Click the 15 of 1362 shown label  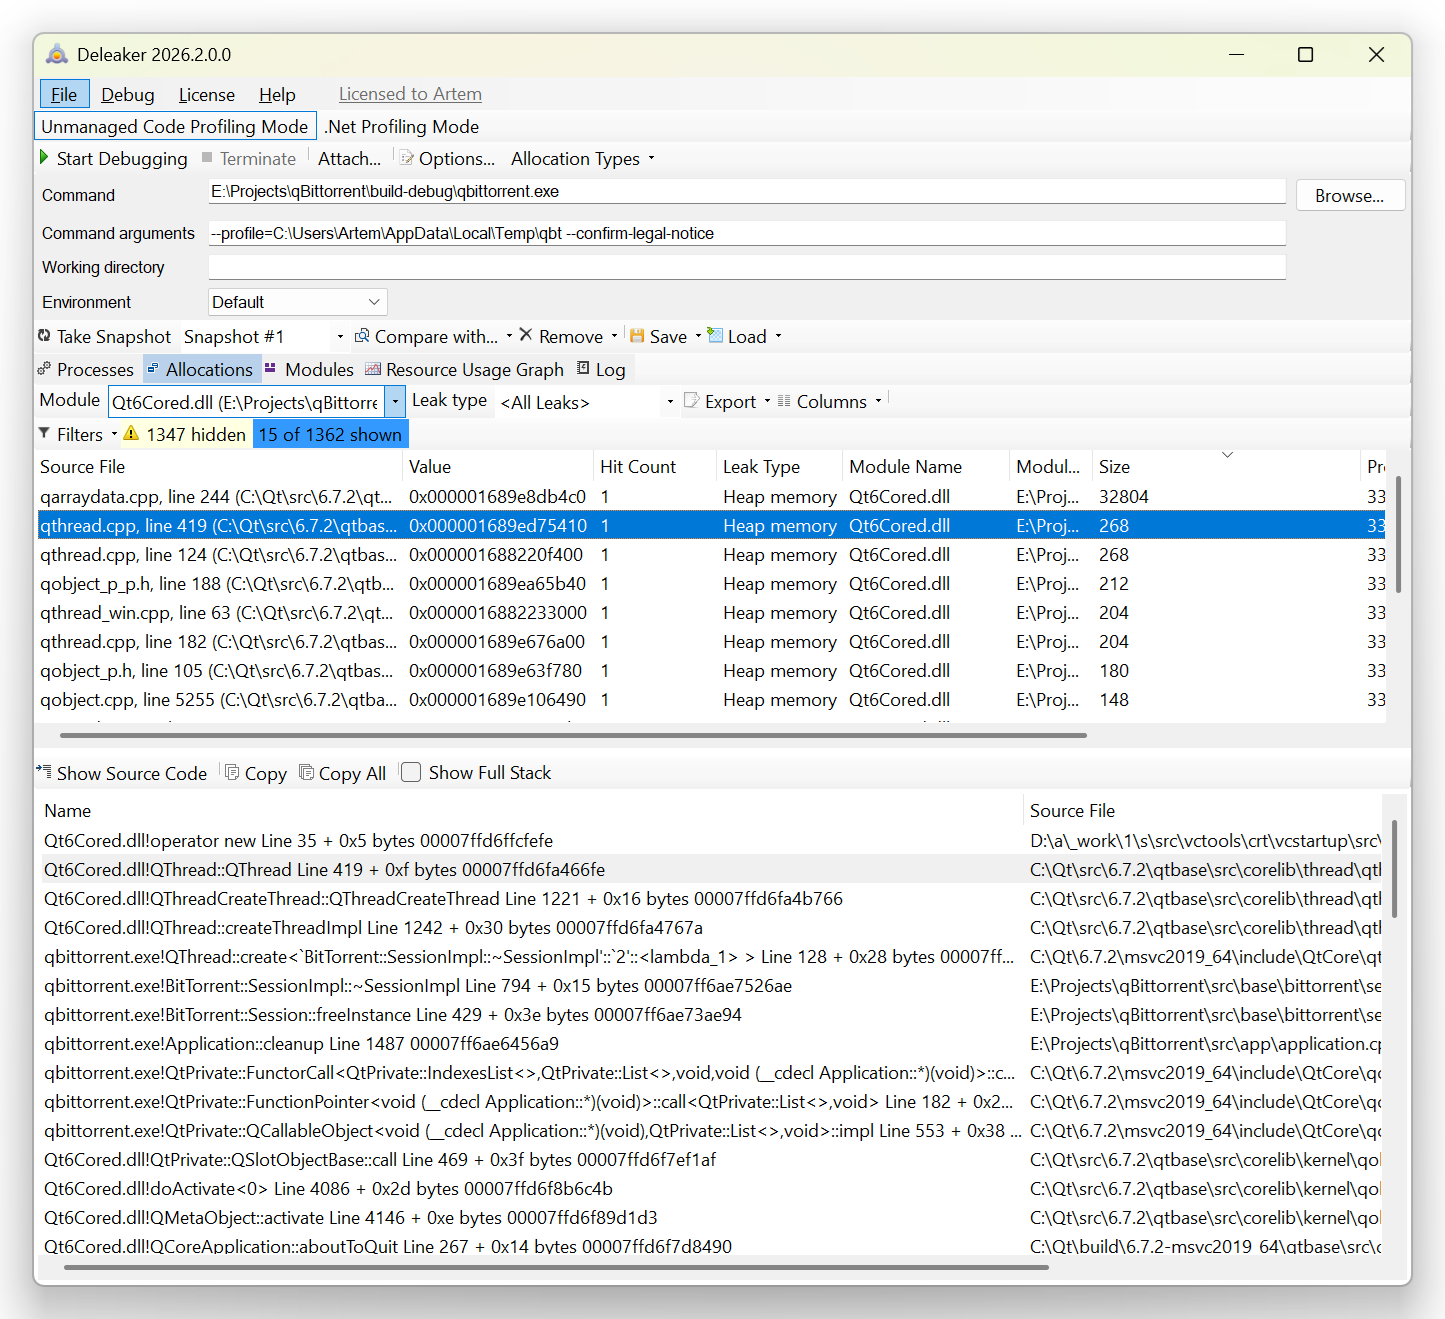click(x=330, y=434)
